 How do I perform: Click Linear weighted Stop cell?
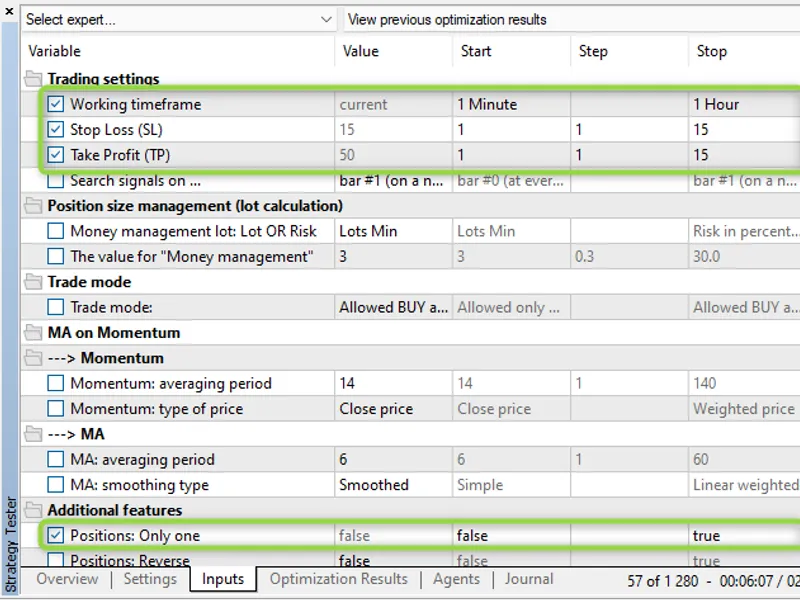(744, 485)
